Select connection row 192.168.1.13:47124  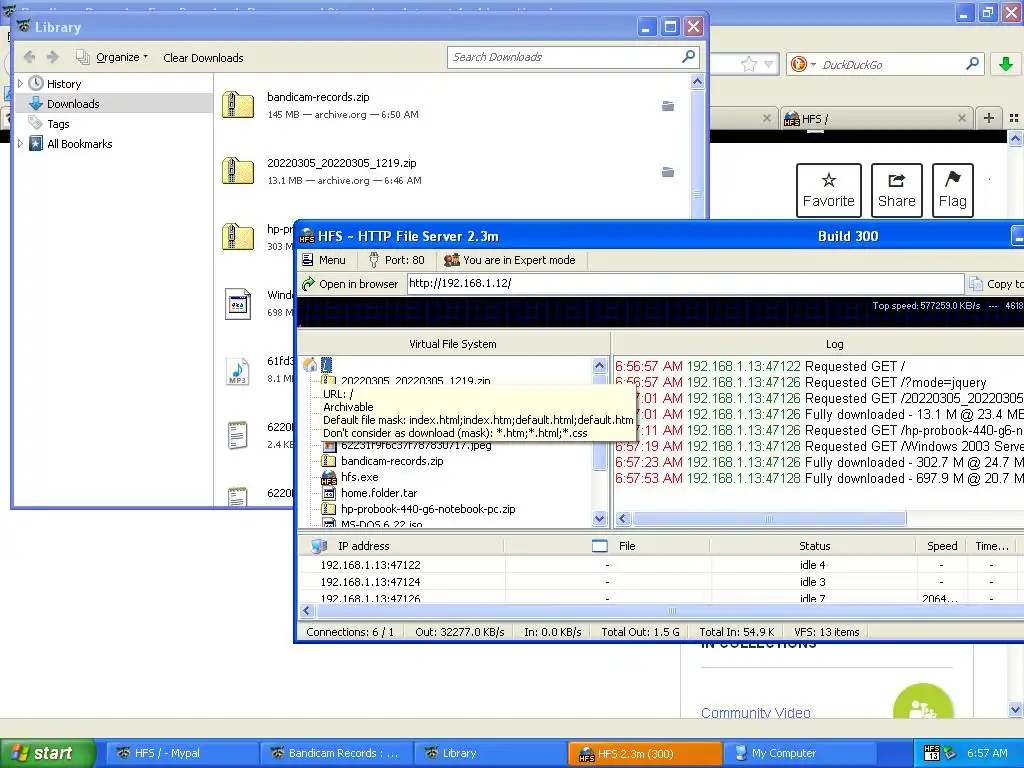coord(661,582)
